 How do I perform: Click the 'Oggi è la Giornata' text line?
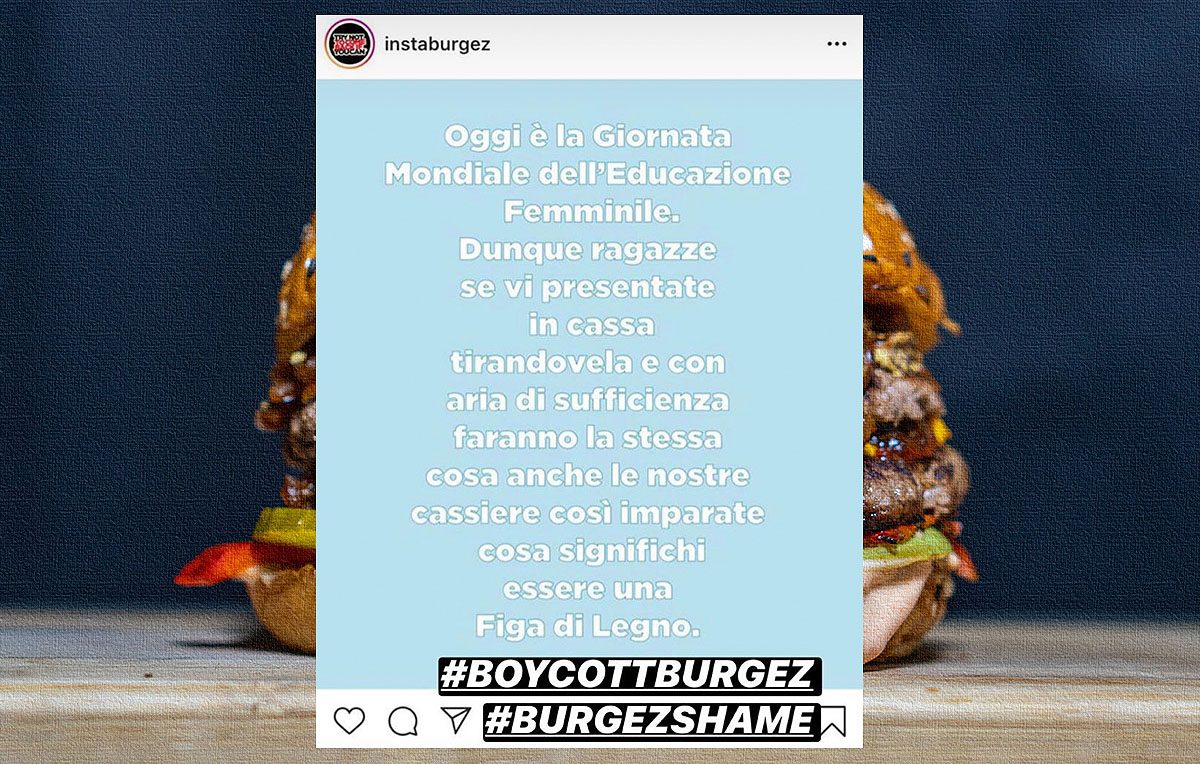click(588, 136)
